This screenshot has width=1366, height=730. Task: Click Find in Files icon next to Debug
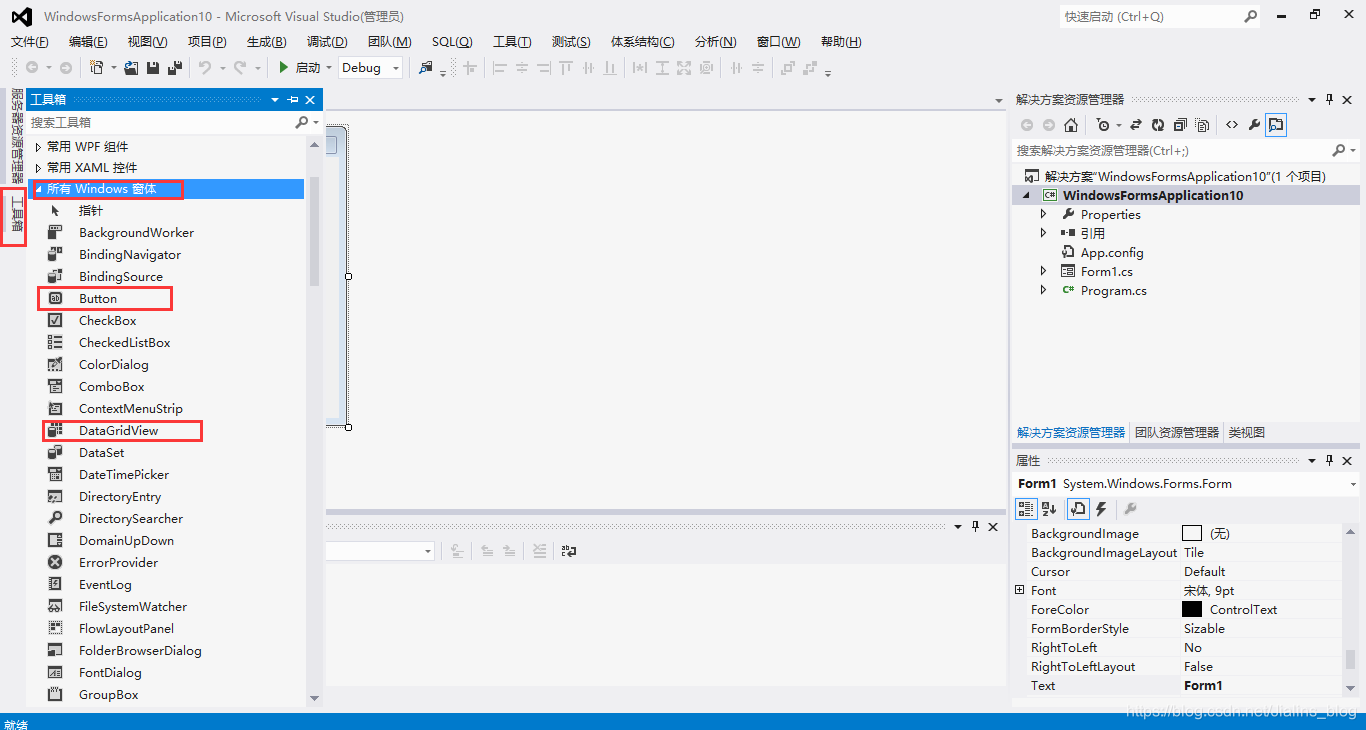pos(426,68)
